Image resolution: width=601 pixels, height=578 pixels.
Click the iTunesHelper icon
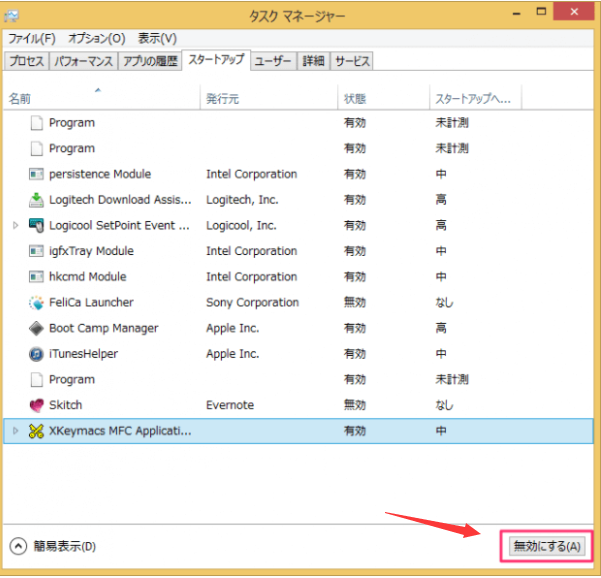tap(36, 354)
